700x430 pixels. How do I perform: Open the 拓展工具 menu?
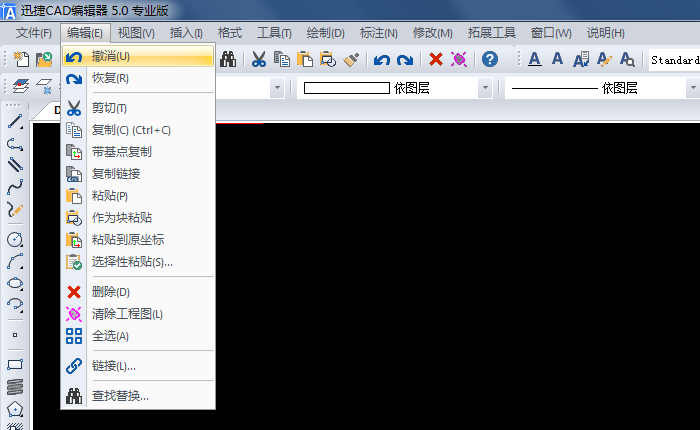[492, 33]
